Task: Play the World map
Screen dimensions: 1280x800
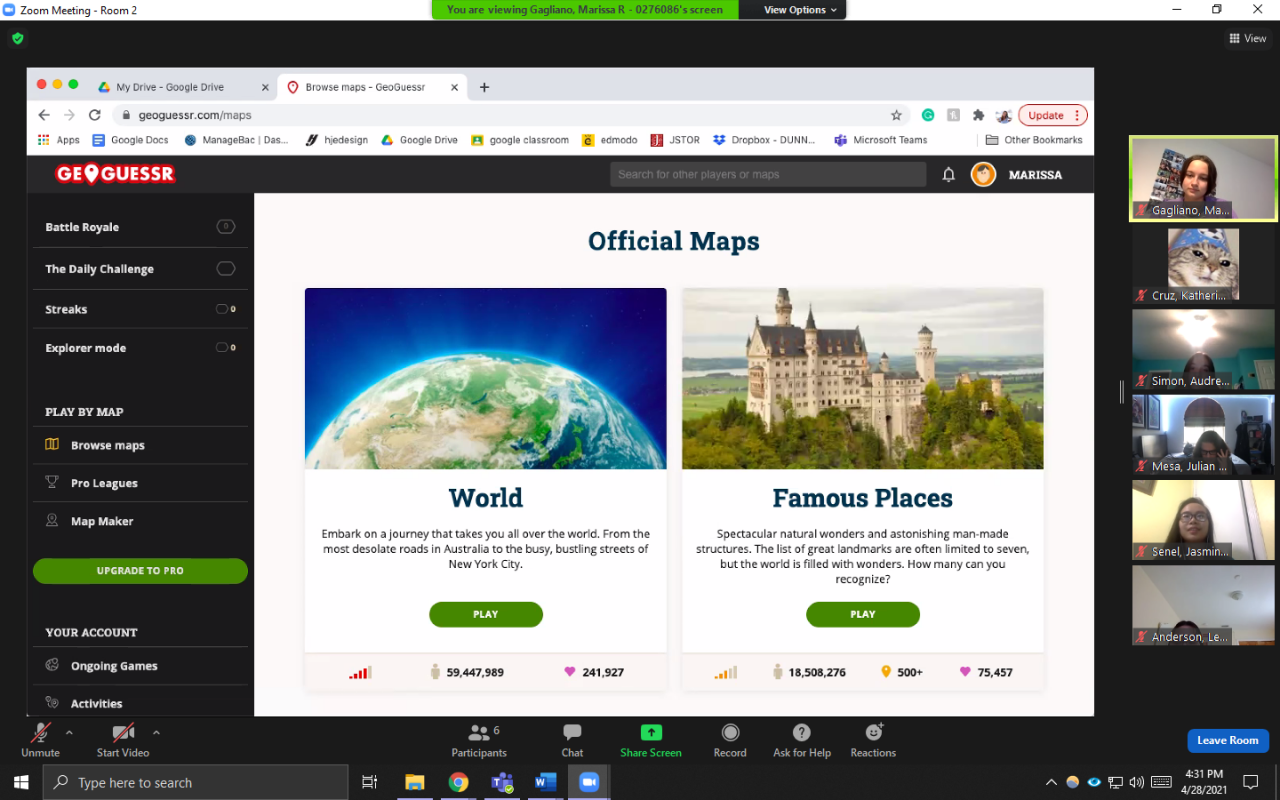Action: (x=486, y=614)
